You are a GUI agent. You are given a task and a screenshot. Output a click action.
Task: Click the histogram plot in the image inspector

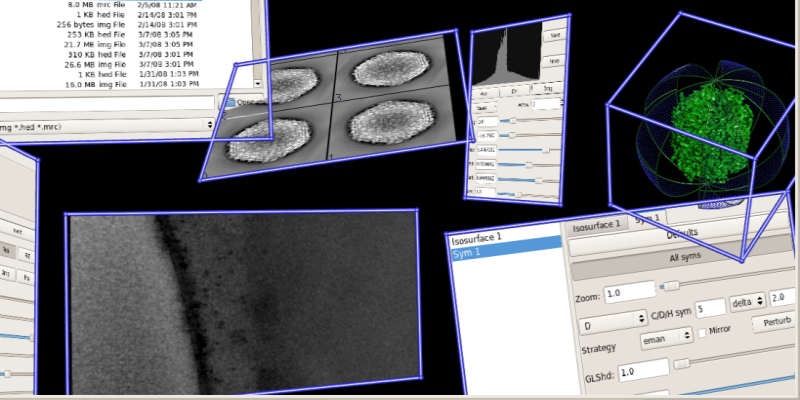point(507,54)
